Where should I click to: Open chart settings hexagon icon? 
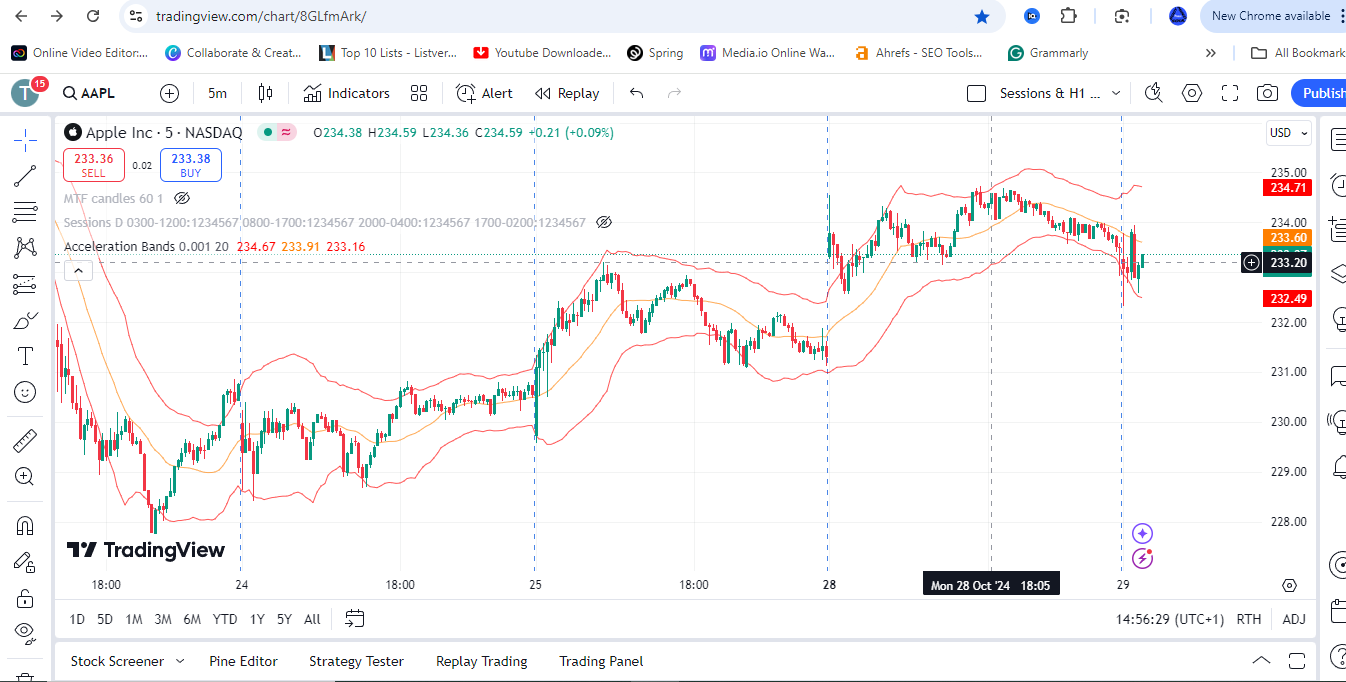point(1192,93)
